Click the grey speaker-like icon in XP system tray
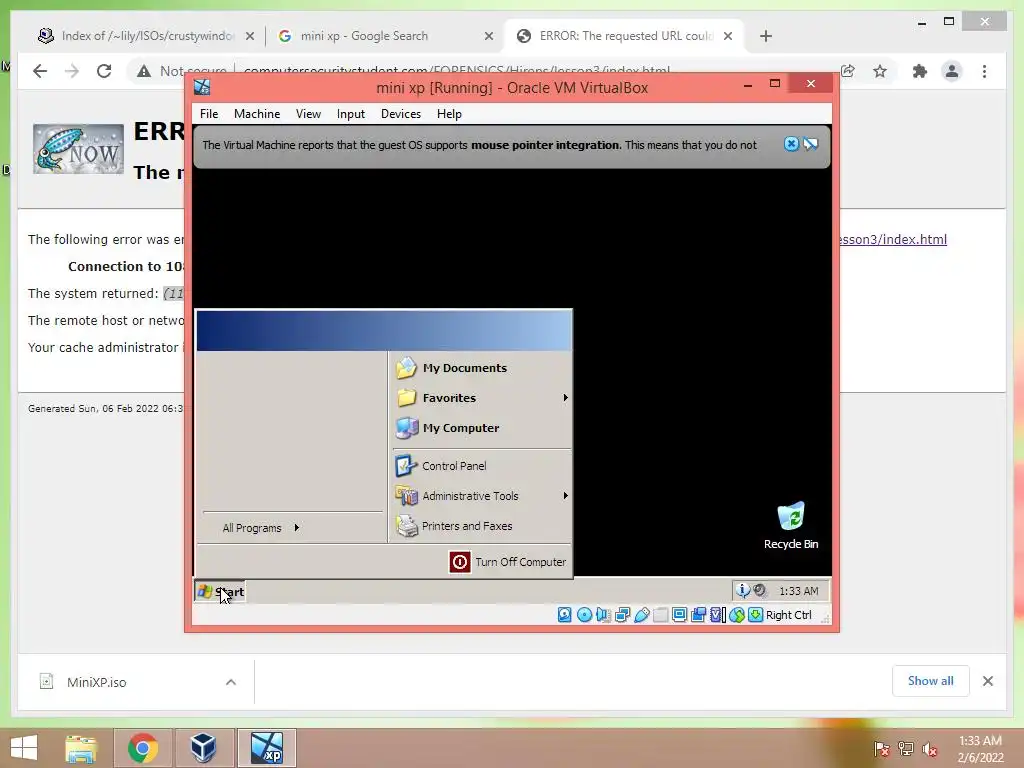The height and width of the screenshot is (768, 1024). click(x=760, y=590)
